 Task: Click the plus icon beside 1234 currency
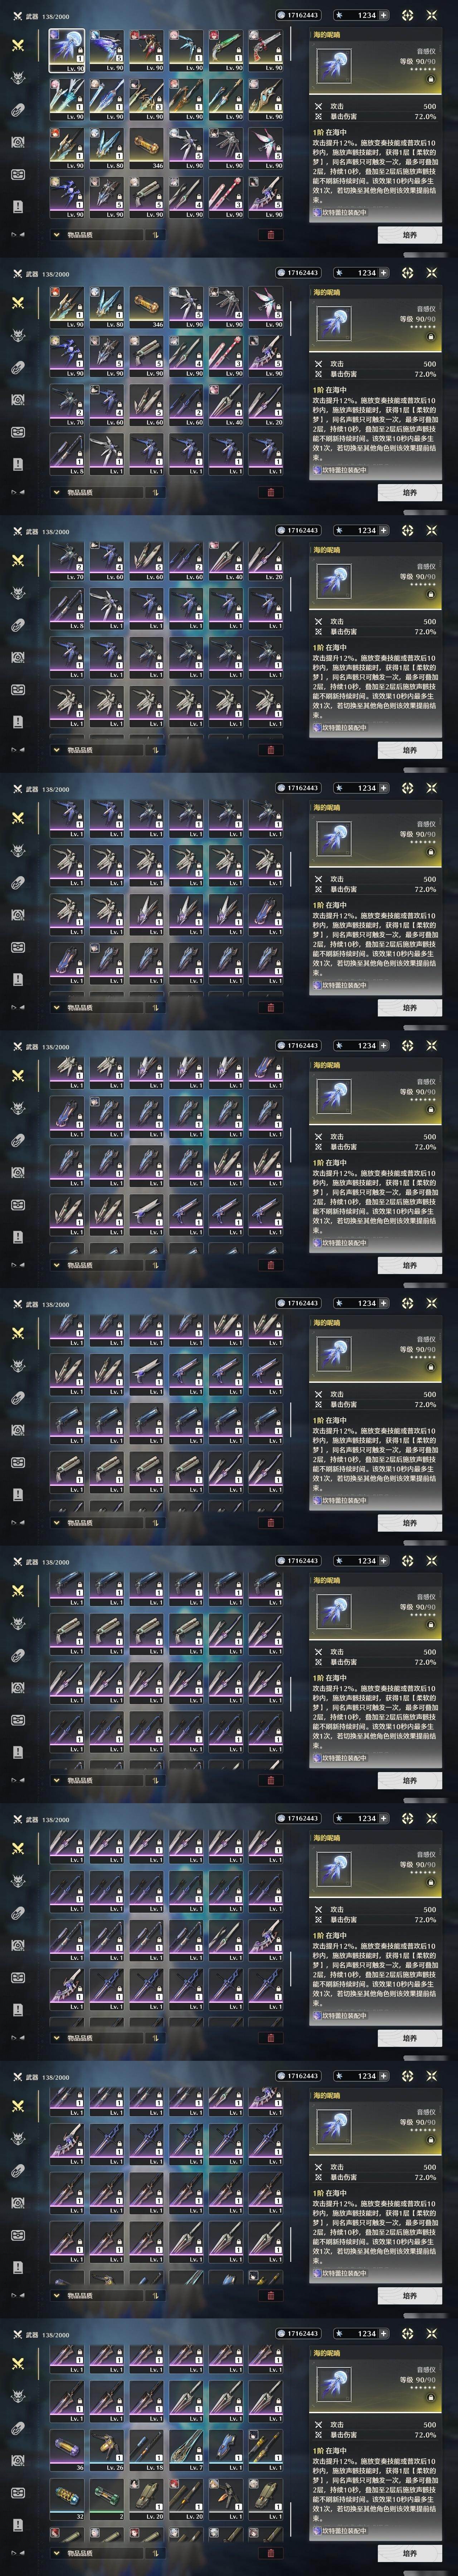[384, 15]
